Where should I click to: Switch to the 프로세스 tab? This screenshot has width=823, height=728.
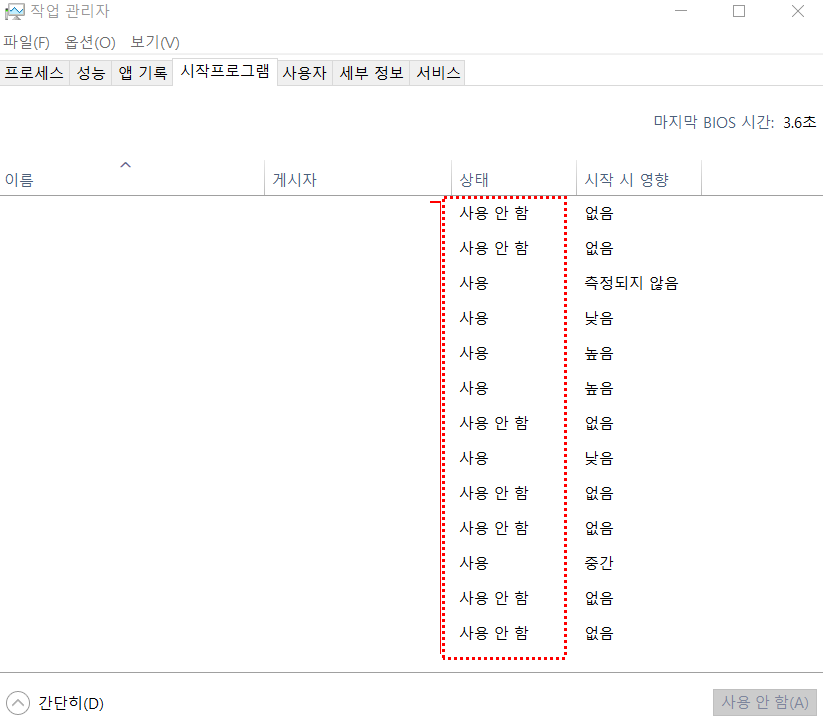coord(34,72)
